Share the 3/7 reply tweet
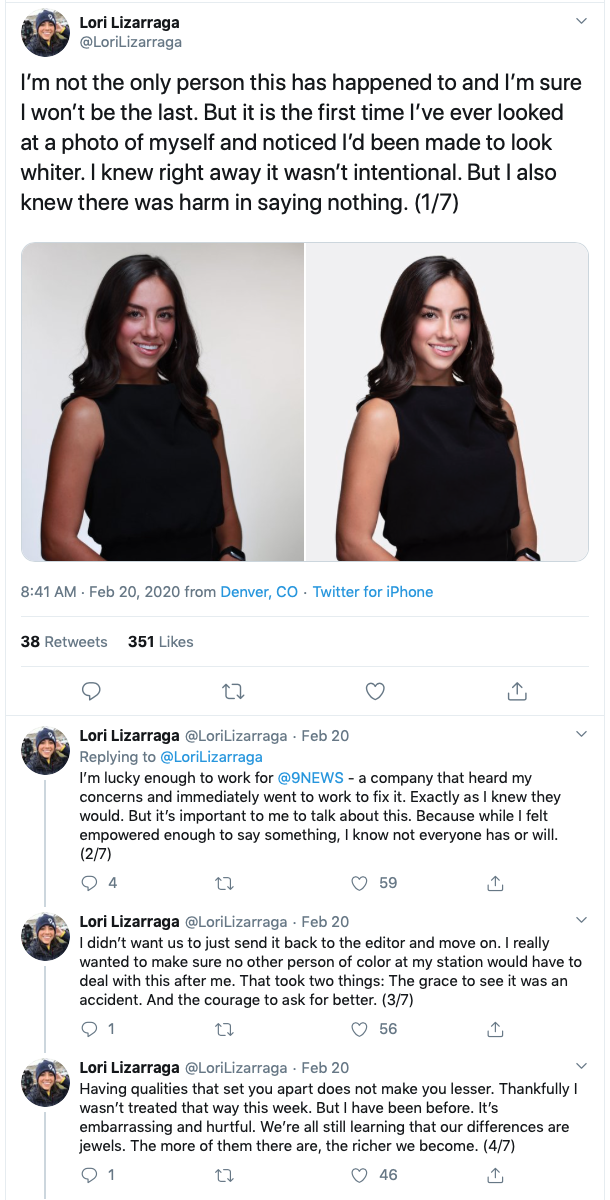Screen dimensions: 610x1200 point(494,1029)
